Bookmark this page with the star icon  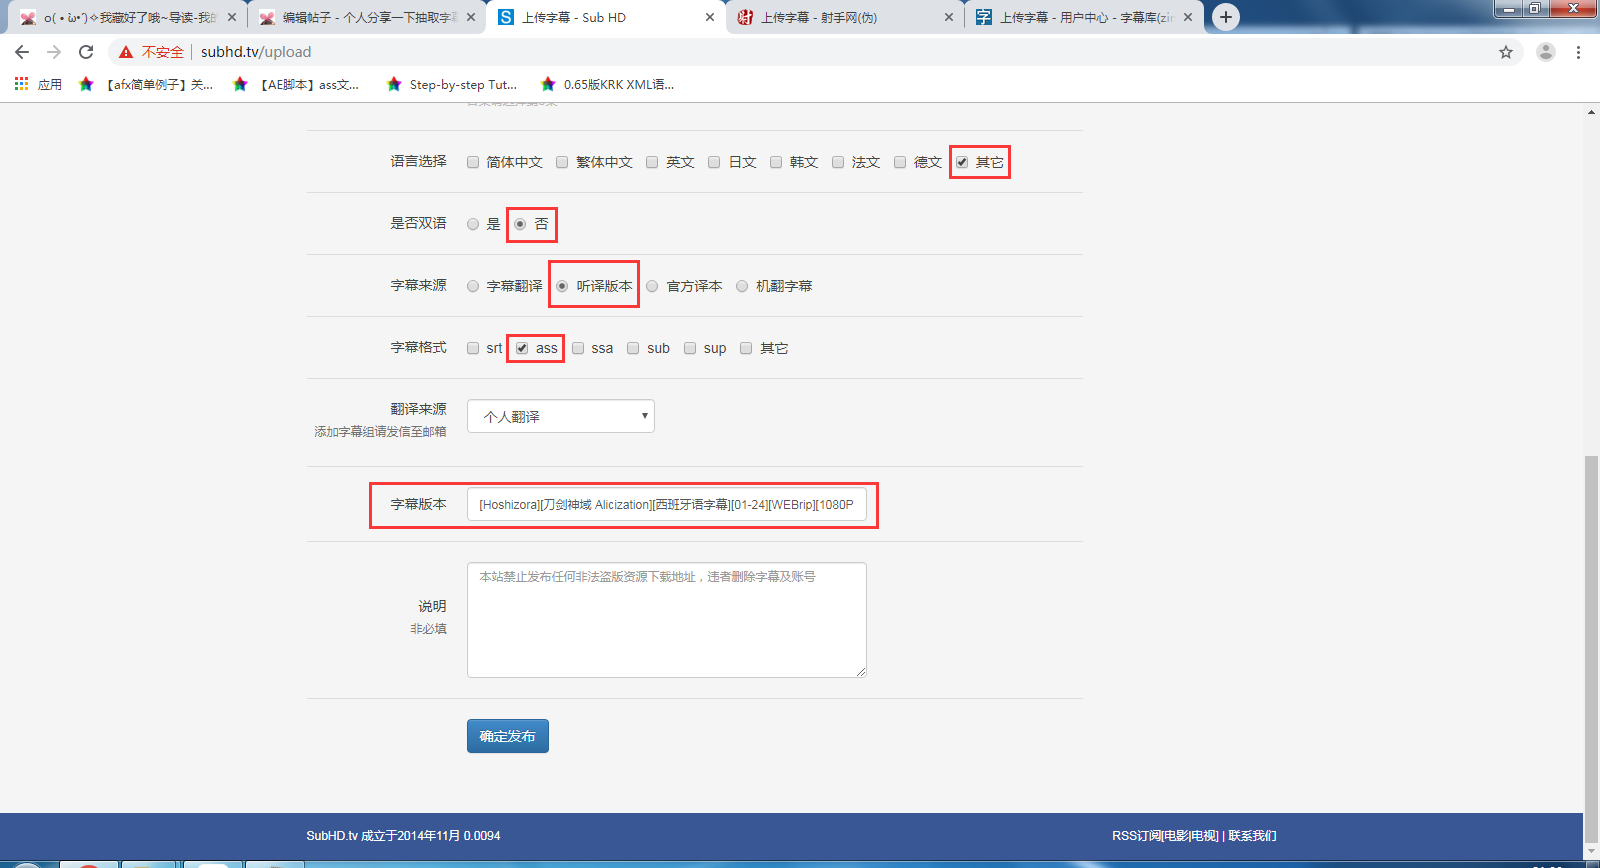(1506, 52)
